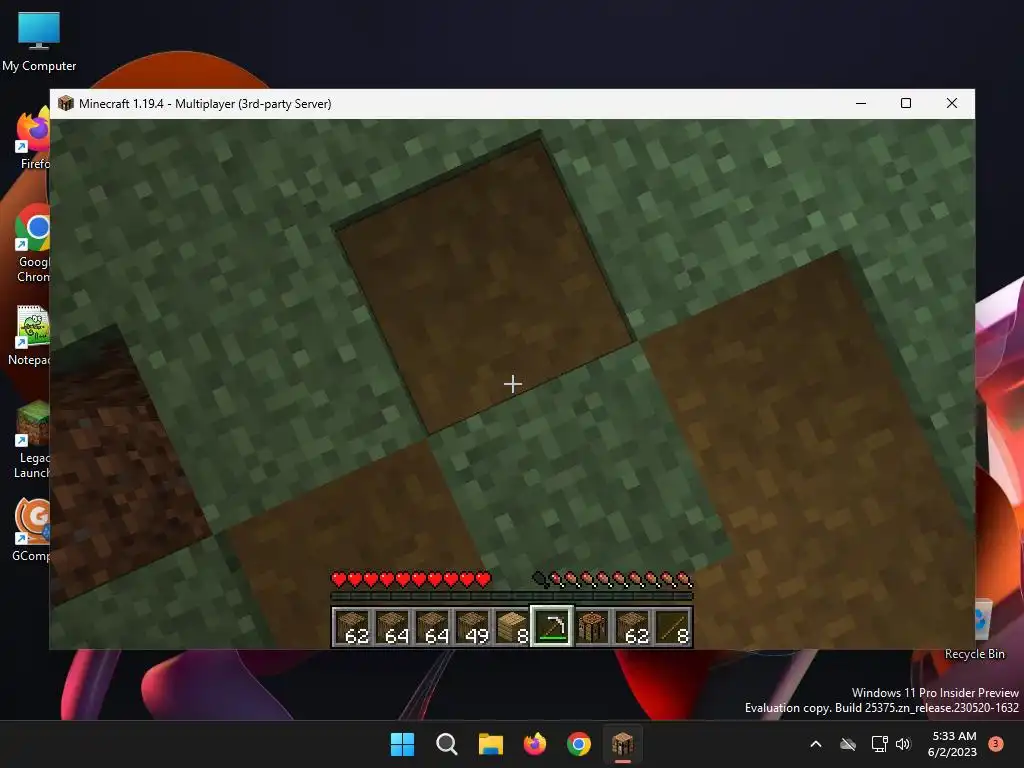Click the Minecraft icon in the window title bar
1024x768 pixels.
65,103
